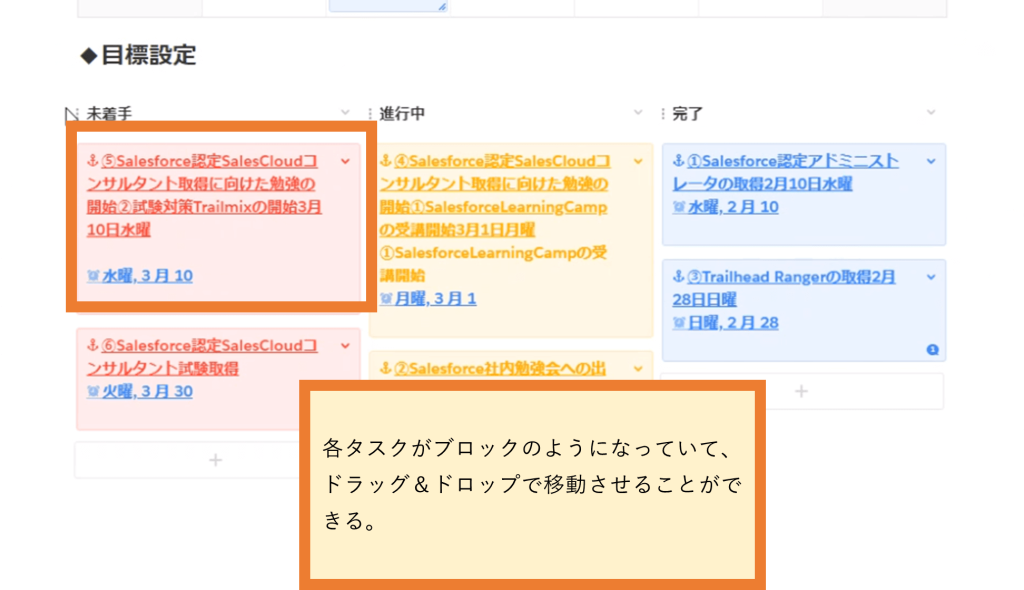Click anchor icon on card ③ Trailhead Ranger
This screenshot has width=1024, height=590.
coord(679,276)
